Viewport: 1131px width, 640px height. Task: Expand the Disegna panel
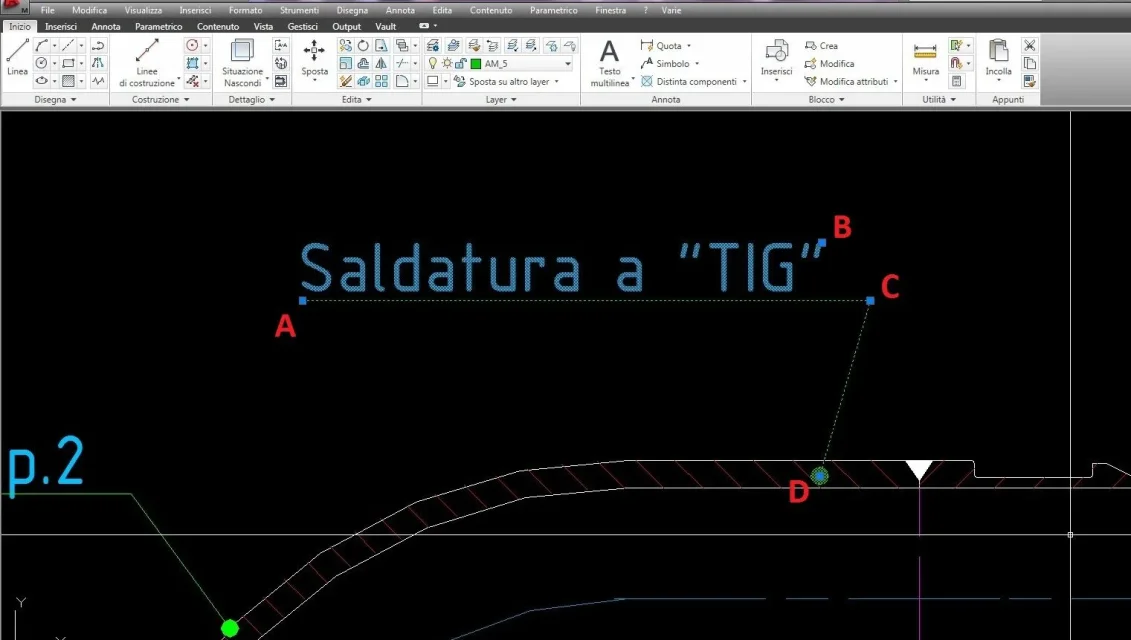click(x=55, y=100)
